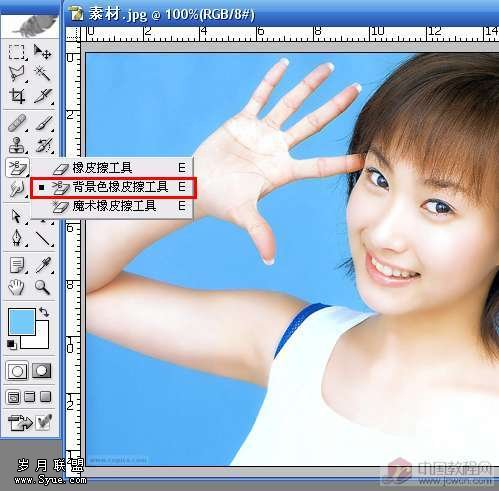This screenshot has height=491, width=499.
Task: Reset to default black and white colors
Action: [x=12, y=344]
